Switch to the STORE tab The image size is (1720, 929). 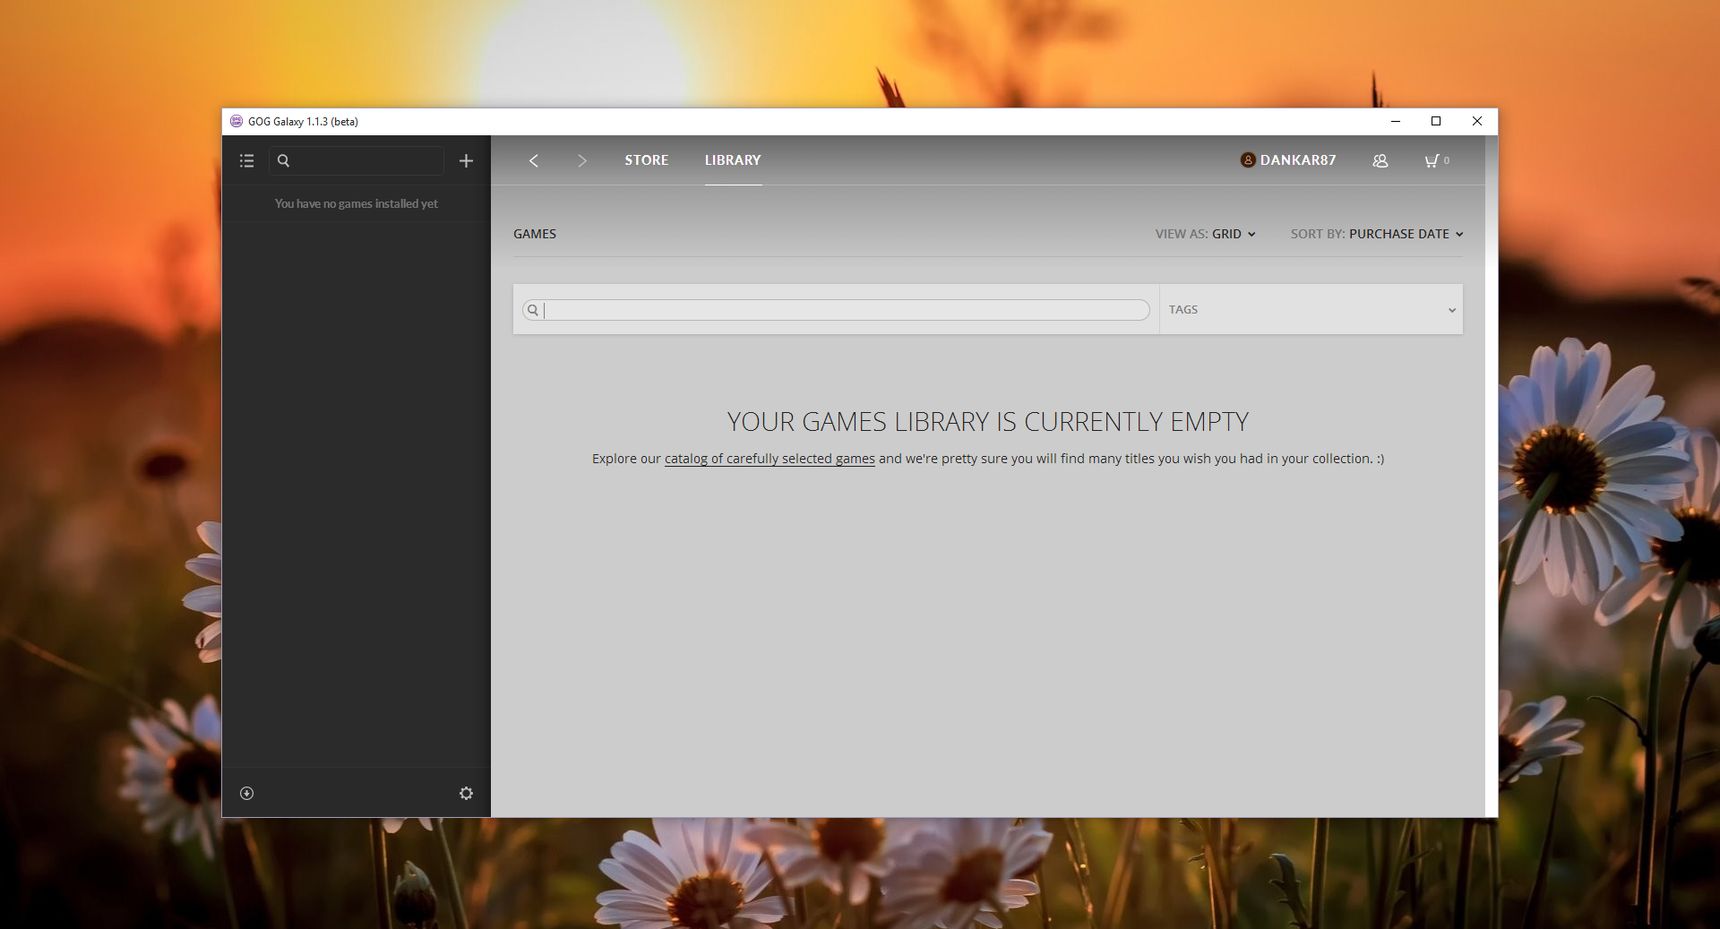[x=646, y=160]
